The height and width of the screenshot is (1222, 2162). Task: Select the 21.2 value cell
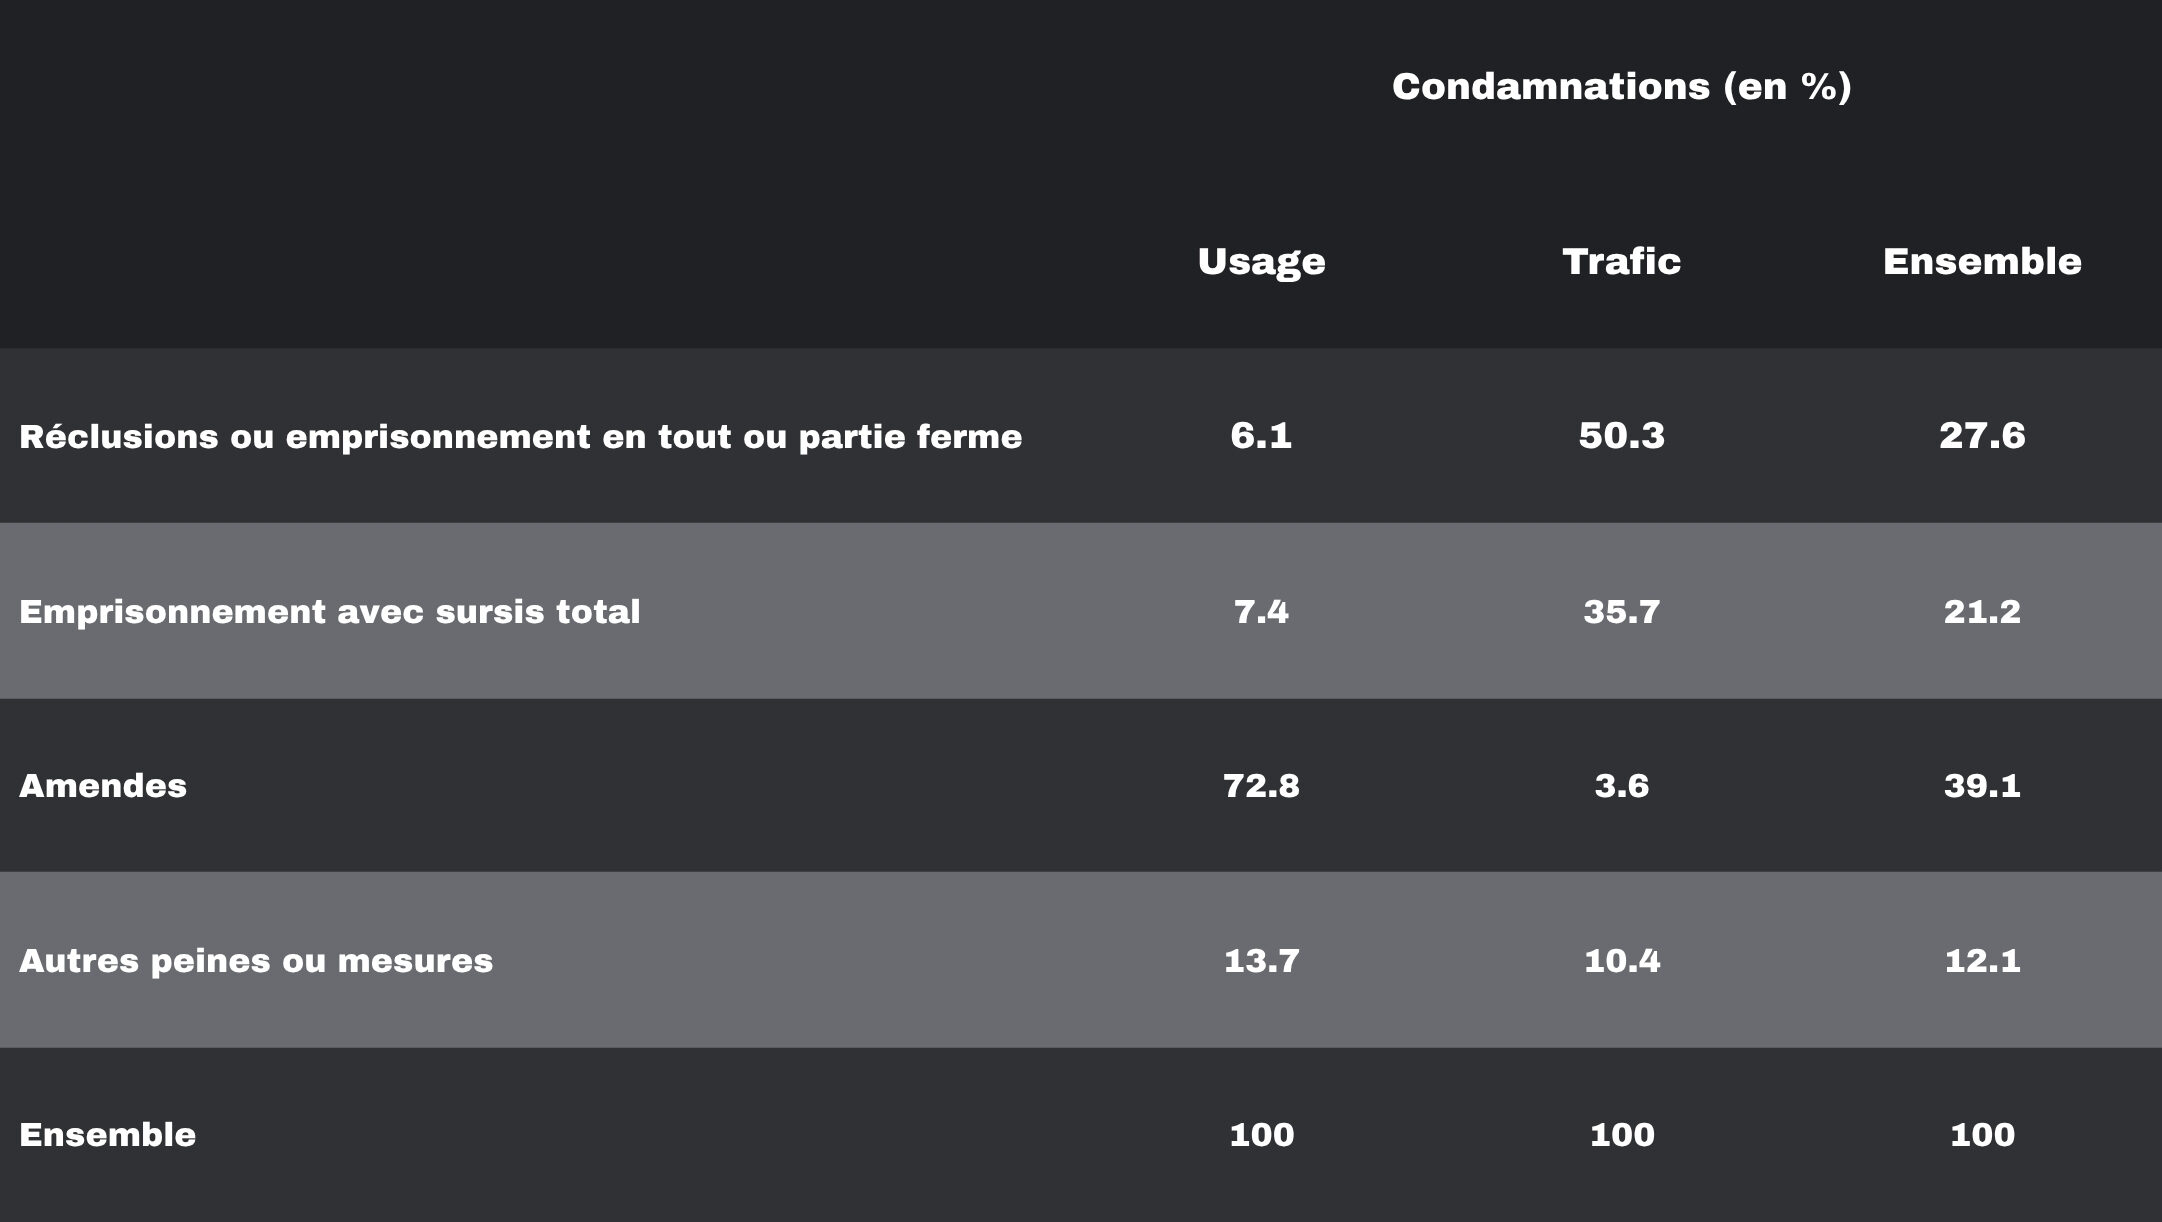1982,611
